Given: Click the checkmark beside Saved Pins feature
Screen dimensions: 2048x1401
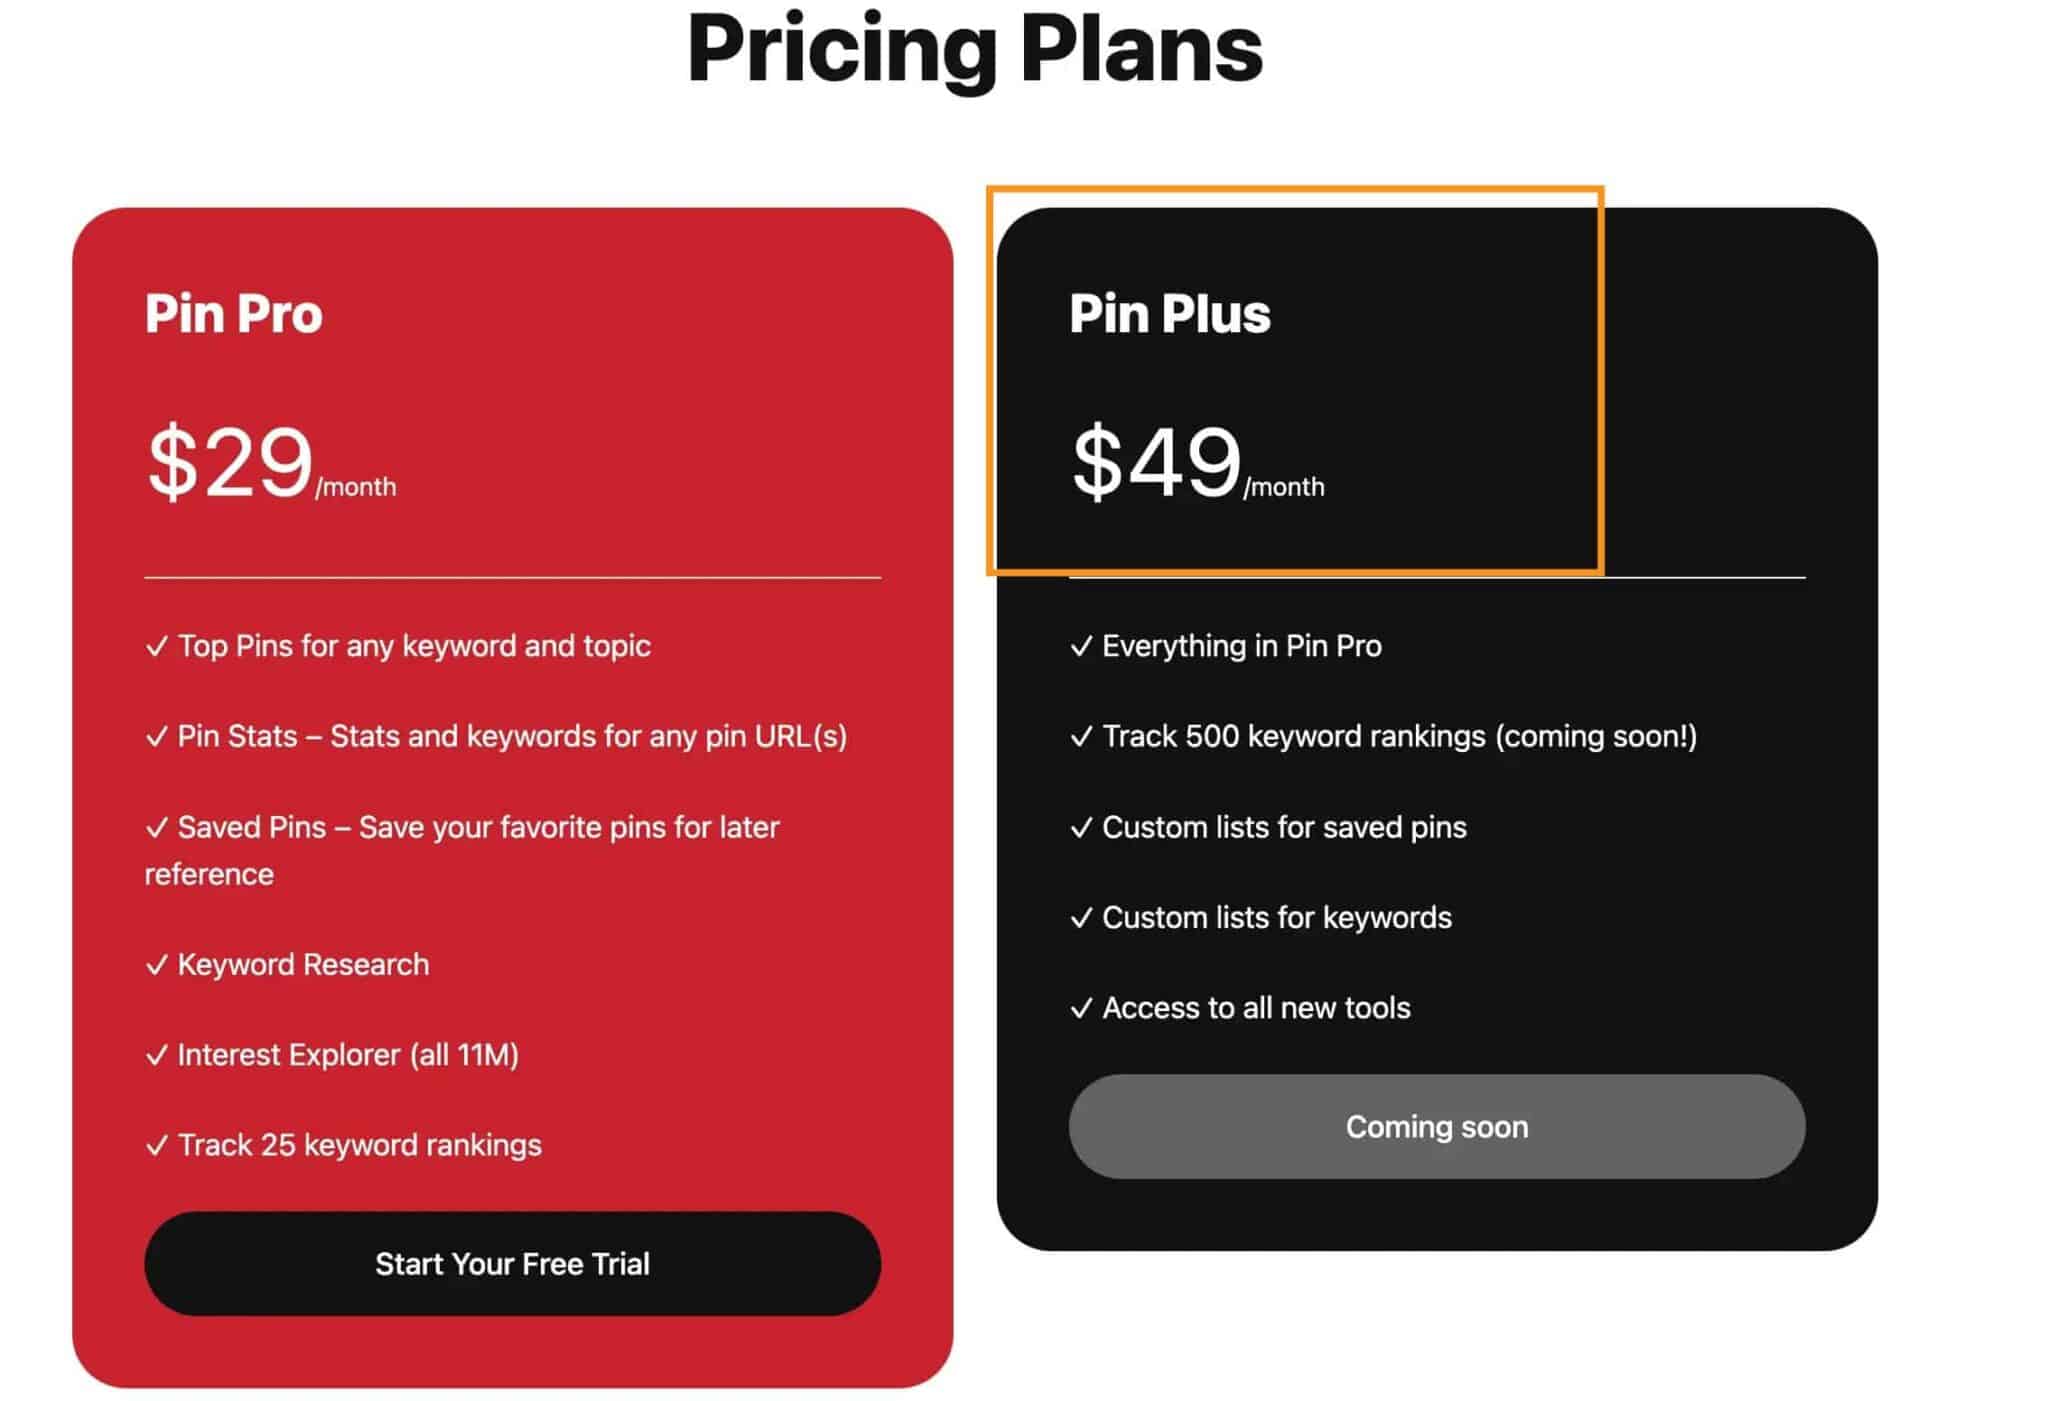Looking at the screenshot, I should pos(156,828).
